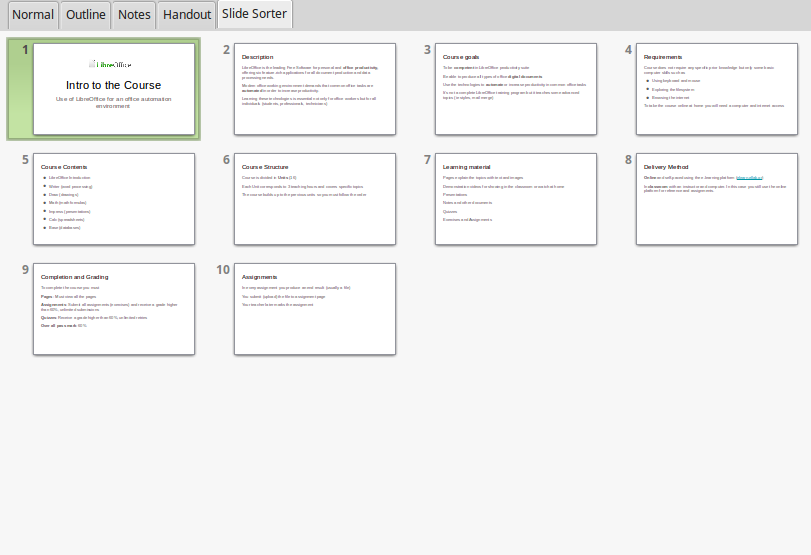The image size is (811, 555).
Task: Select the Completion and Grading slide
Action: [x=114, y=309]
